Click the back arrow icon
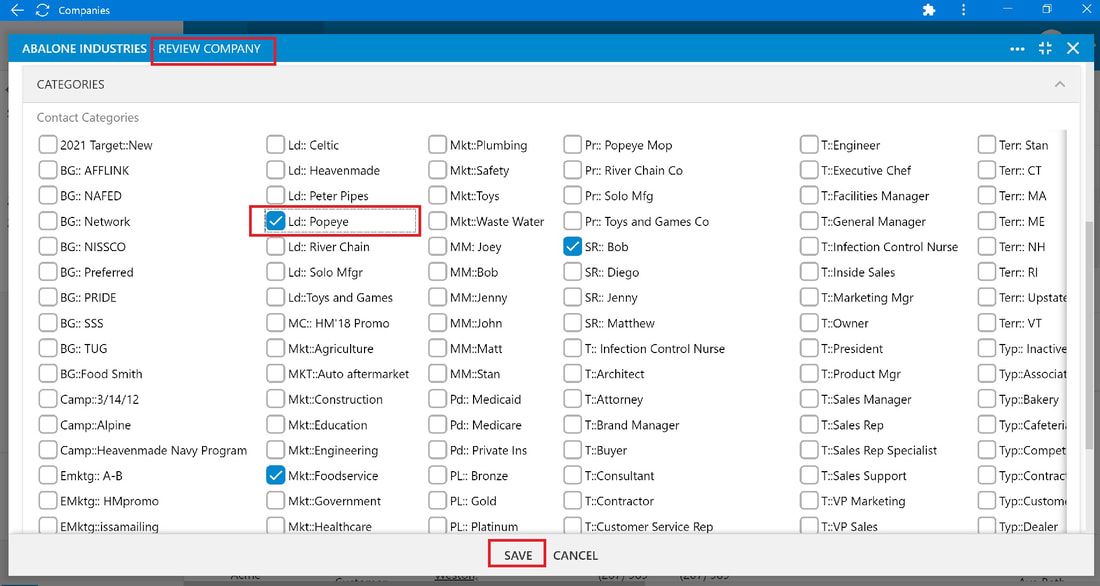This screenshot has height=586, width=1100. pyautogui.click(x=17, y=10)
